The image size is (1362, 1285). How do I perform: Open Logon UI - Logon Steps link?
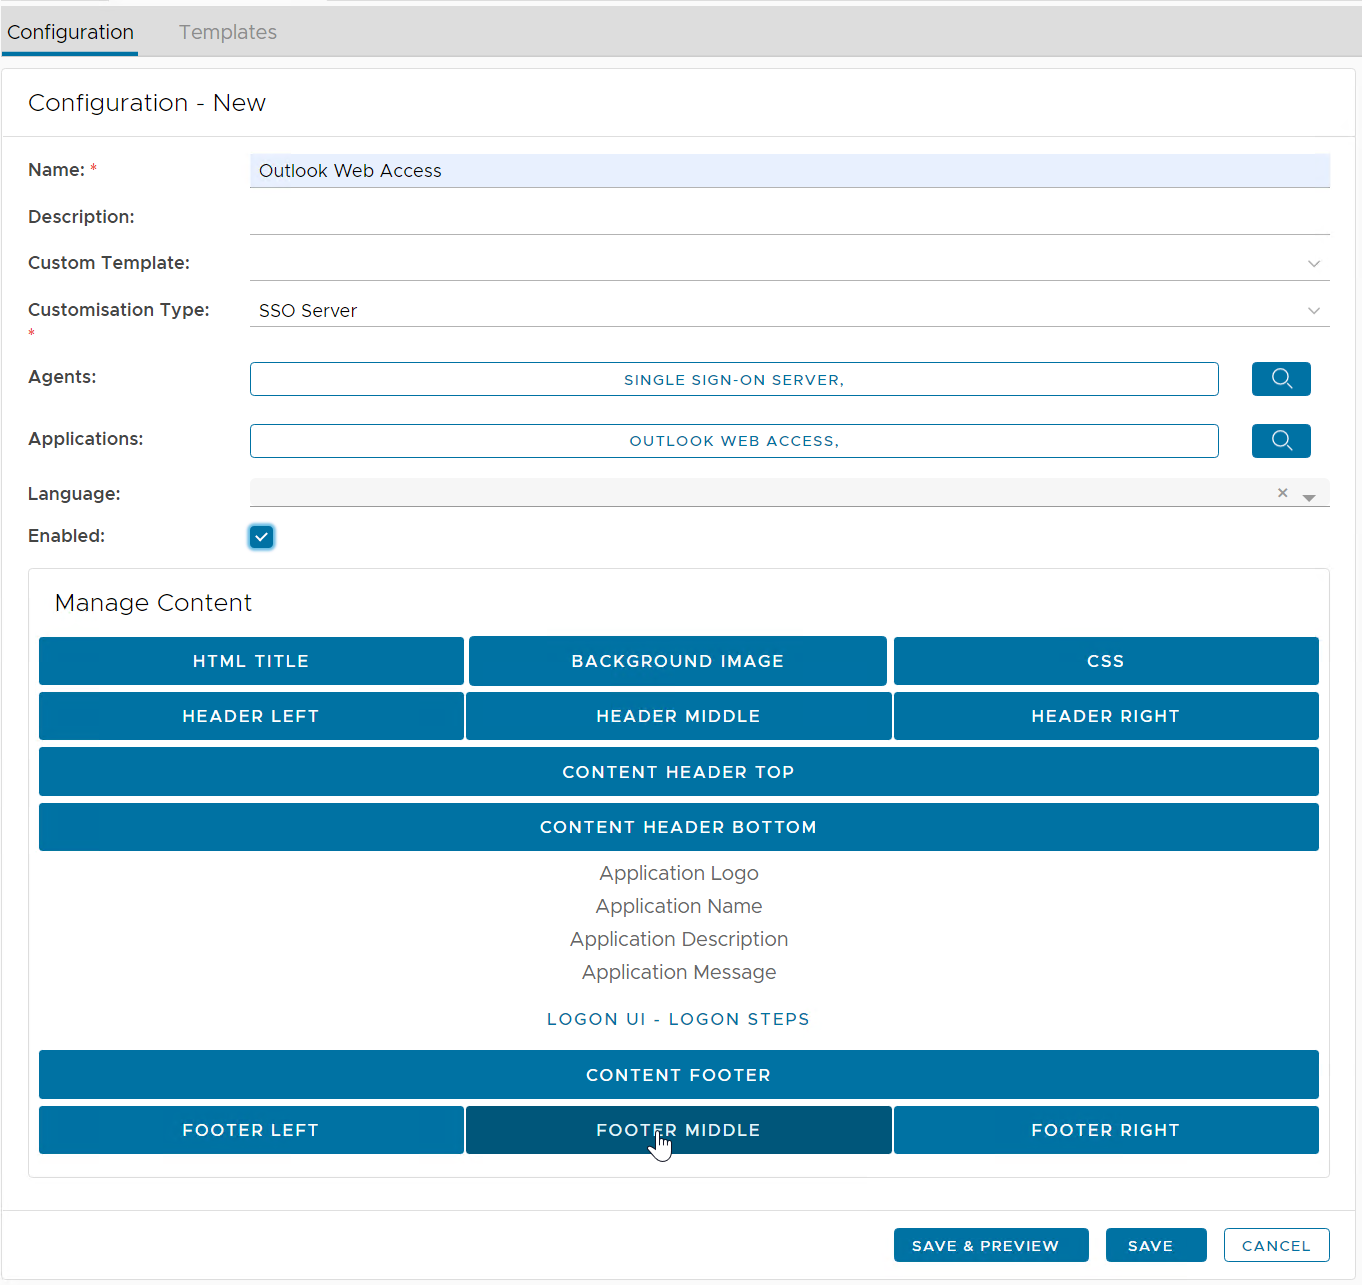click(678, 1019)
